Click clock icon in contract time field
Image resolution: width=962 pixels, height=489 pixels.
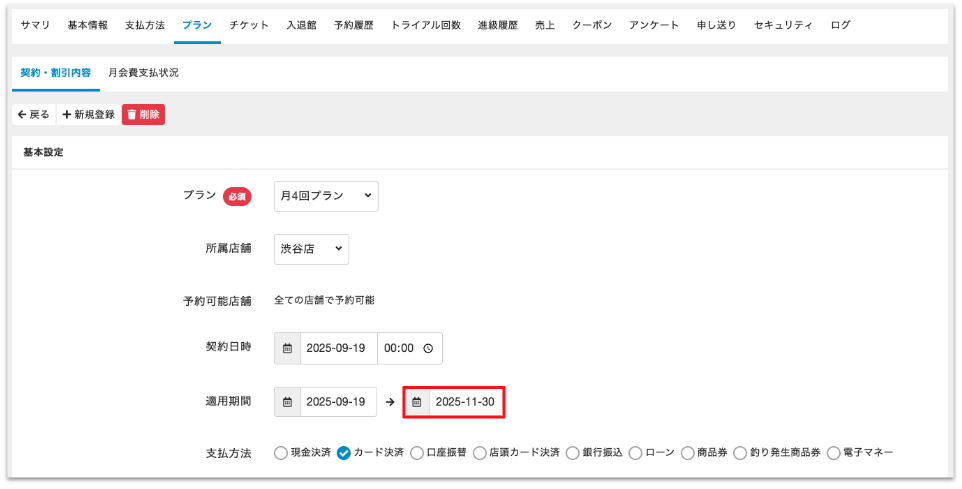428,349
